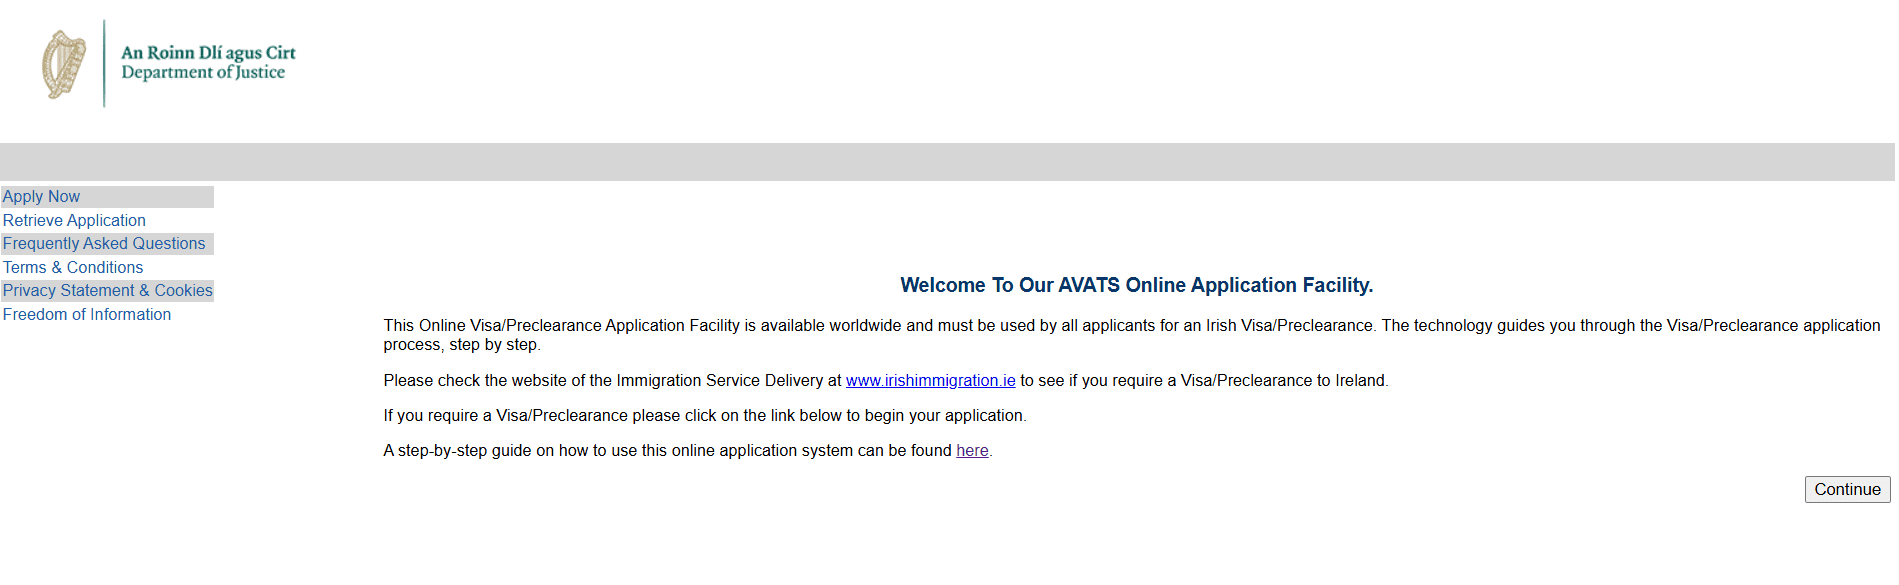Open the Apply Now menu item
Screen dimensions: 1899x585
pos(41,197)
